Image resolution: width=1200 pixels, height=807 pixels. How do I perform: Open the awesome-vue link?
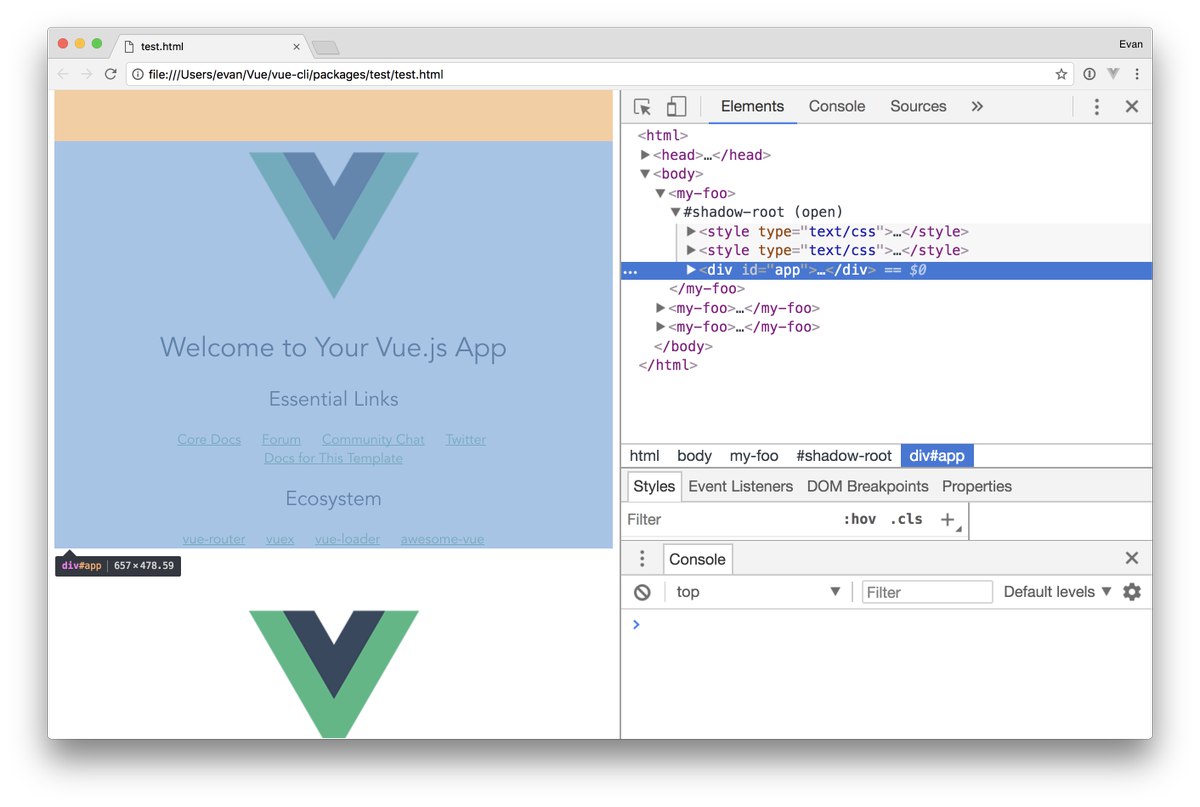coord(442,539)
